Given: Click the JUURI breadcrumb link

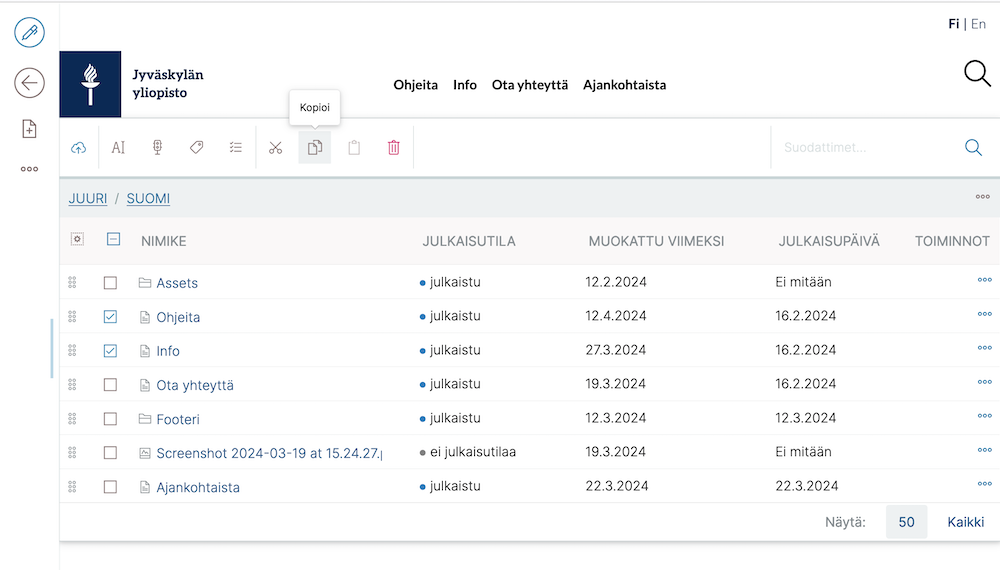Looking at the screenshot, I should pos(88,198).
